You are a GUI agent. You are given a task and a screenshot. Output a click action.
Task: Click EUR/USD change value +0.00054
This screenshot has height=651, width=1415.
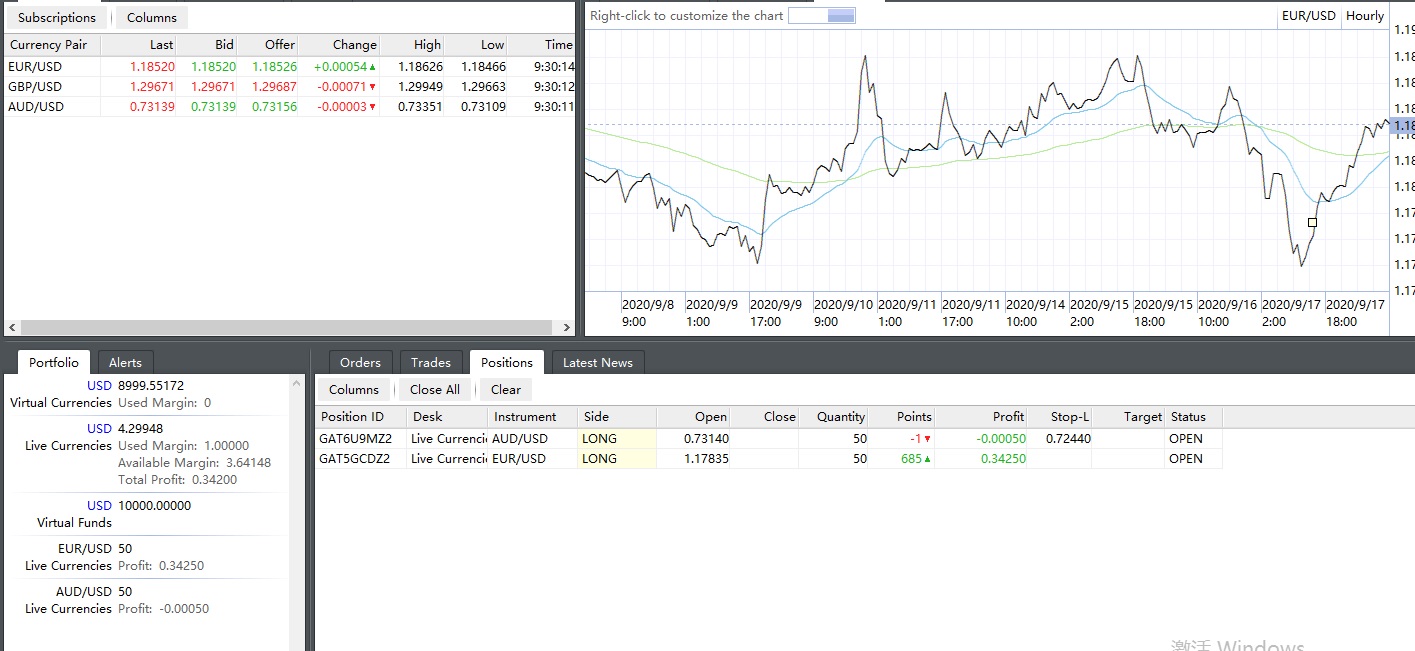345,66
